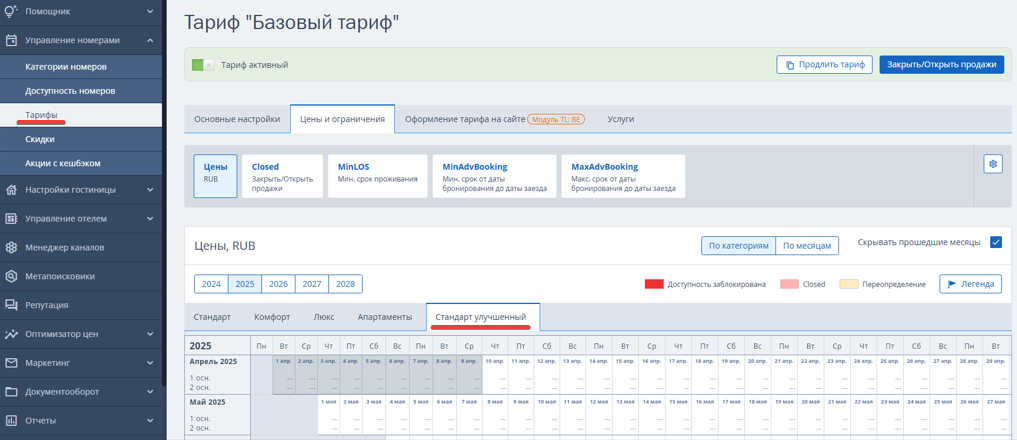The image size is (1017, 440).
Task: Click the Продлить тариф button
Action: pyautogui.click(x=824, y=65)
